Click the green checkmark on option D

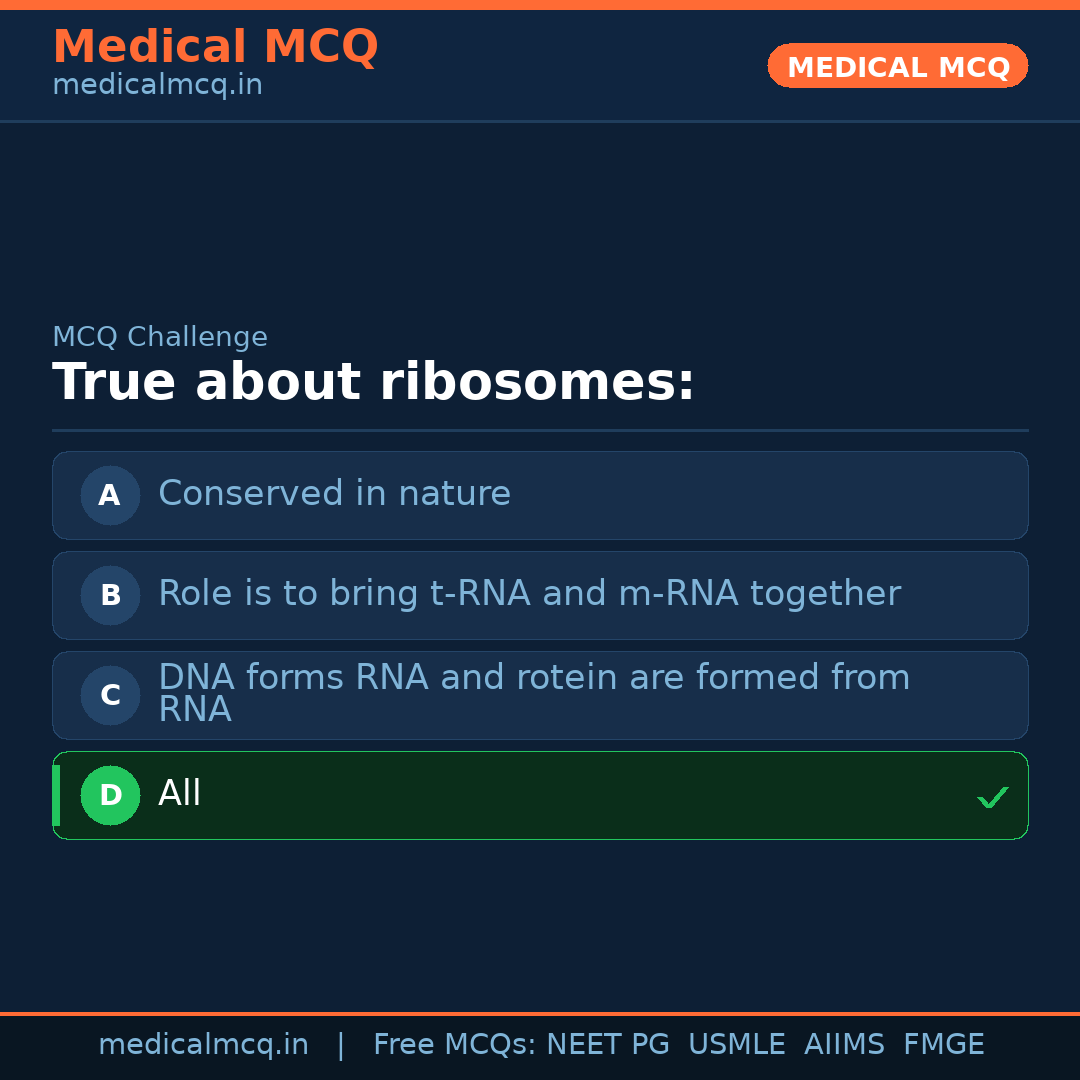992,797
